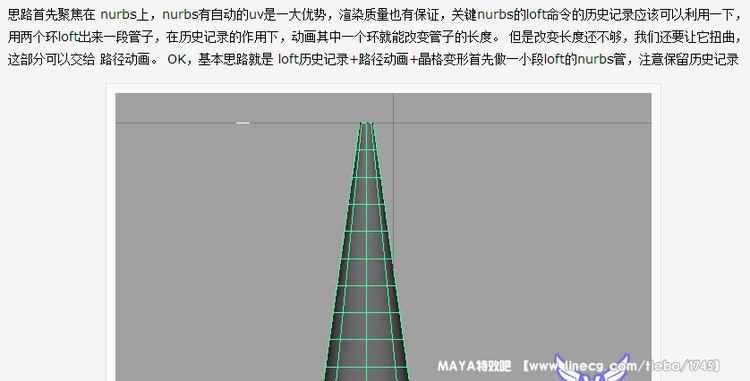Screen dimensions: 750x381
Task: Open the Maya NURBS cone tutorial image
Action: click(x=383, y=237)
